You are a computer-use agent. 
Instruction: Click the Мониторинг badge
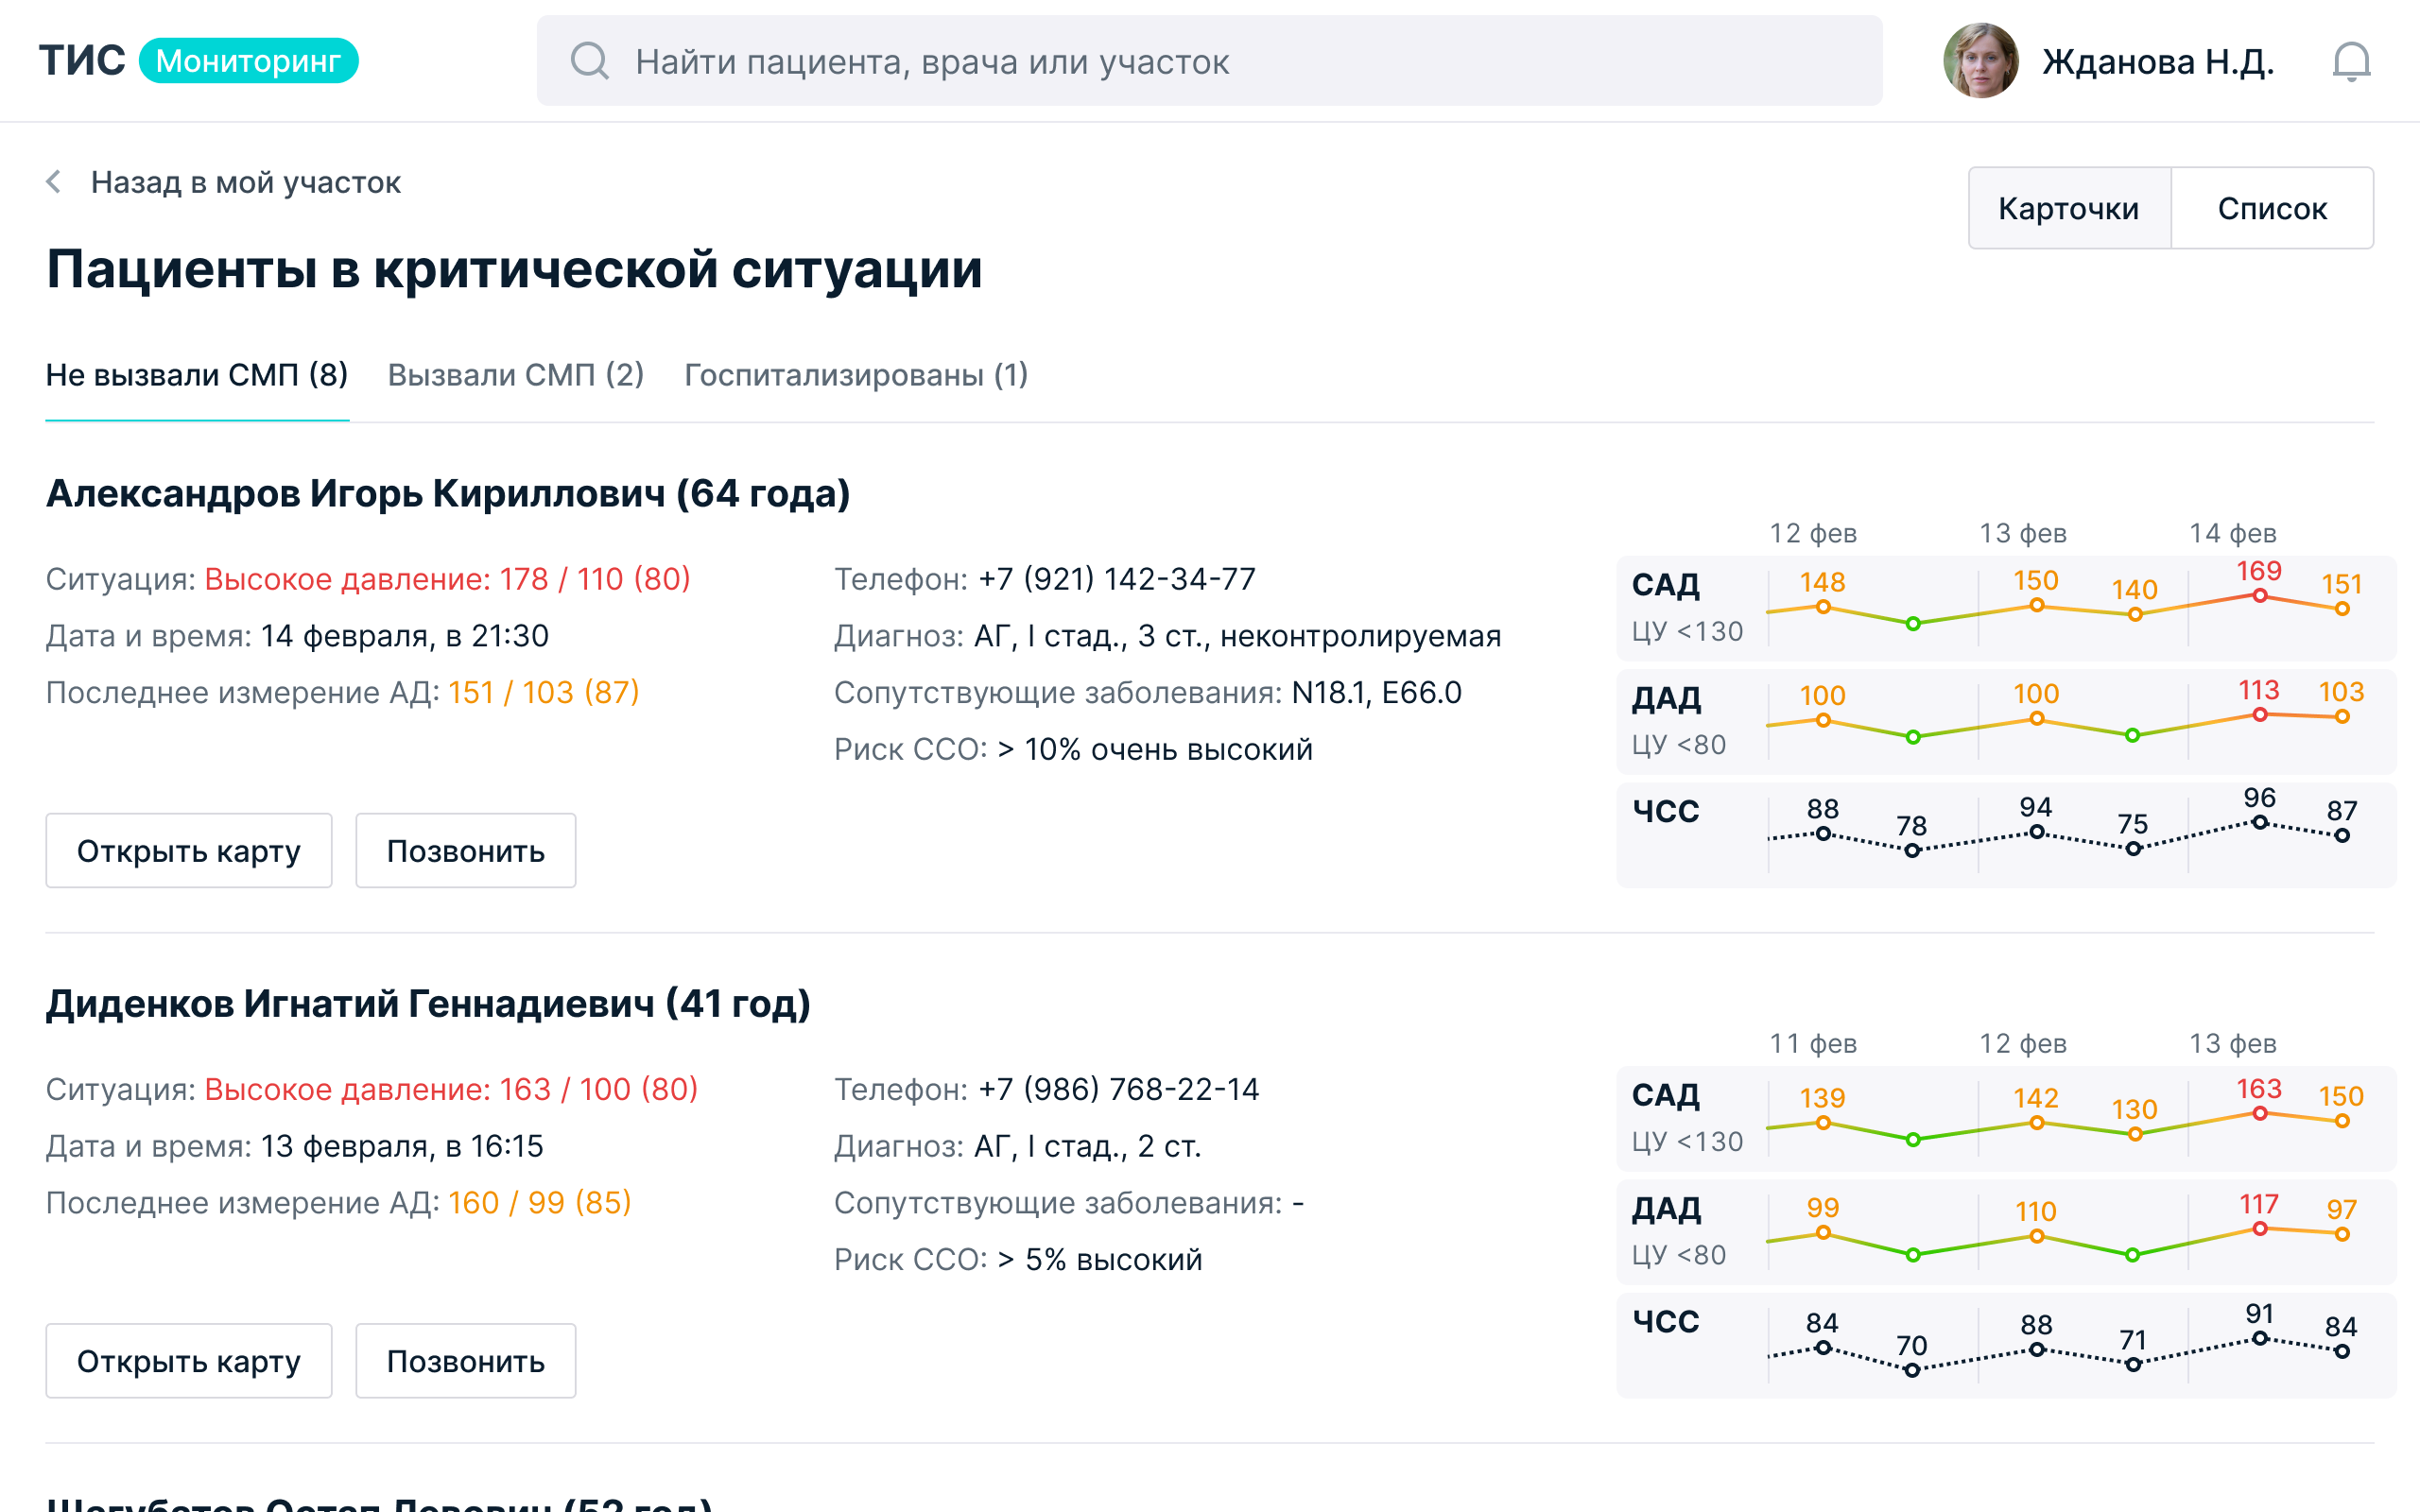(x=248, y=61)
